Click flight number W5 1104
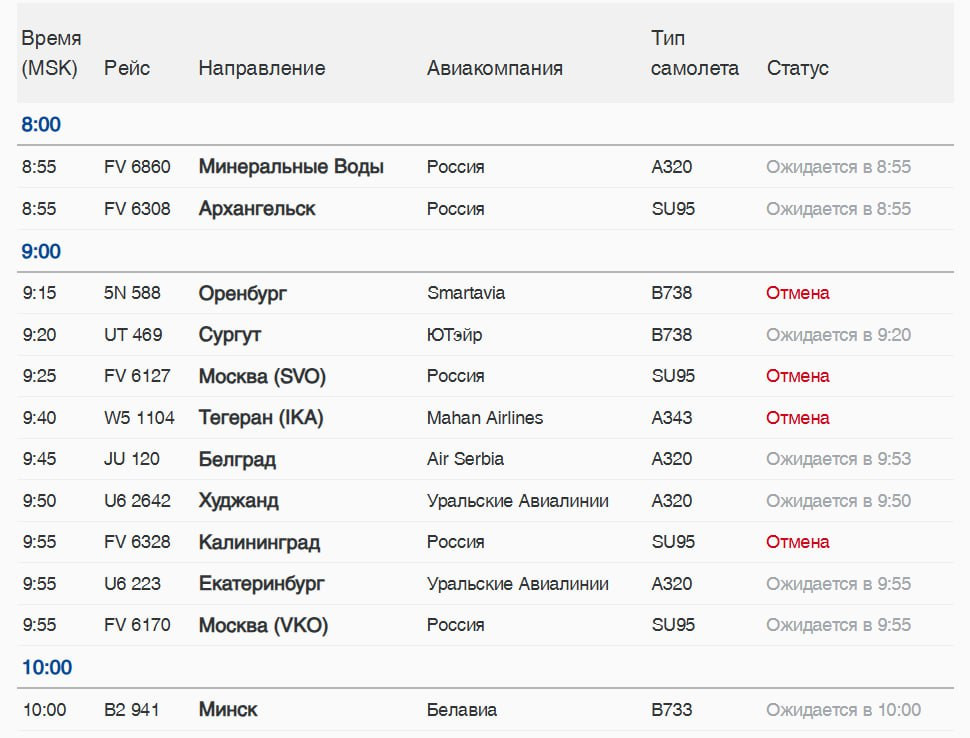Viewport: 970px width, 738px height. (139, 418)
